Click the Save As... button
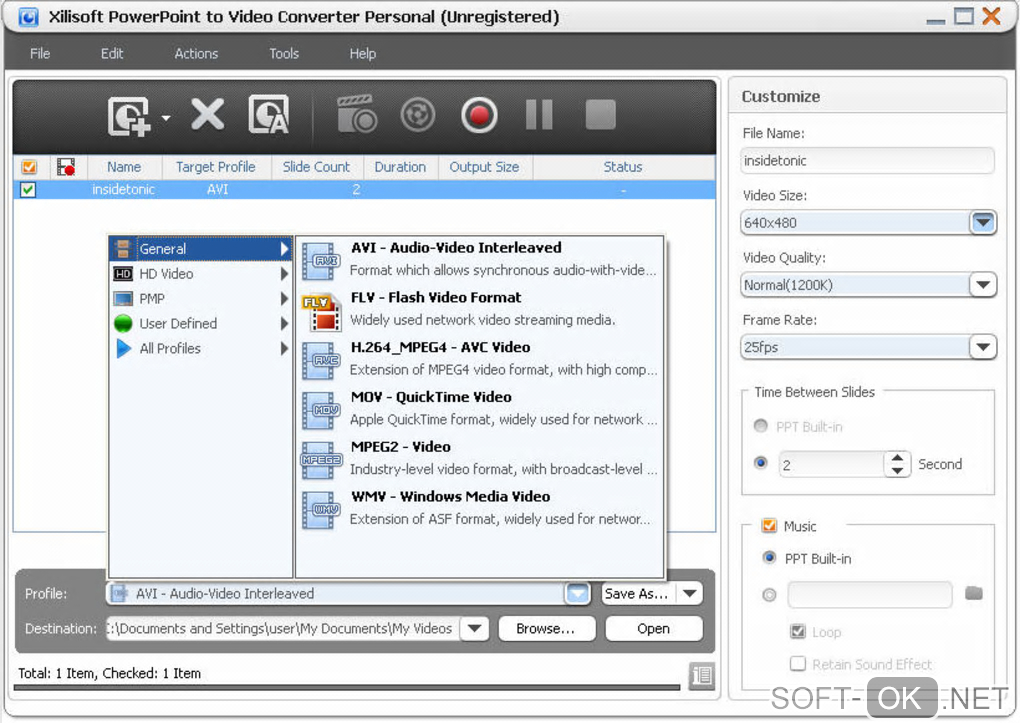 click(x=638, y=593)
